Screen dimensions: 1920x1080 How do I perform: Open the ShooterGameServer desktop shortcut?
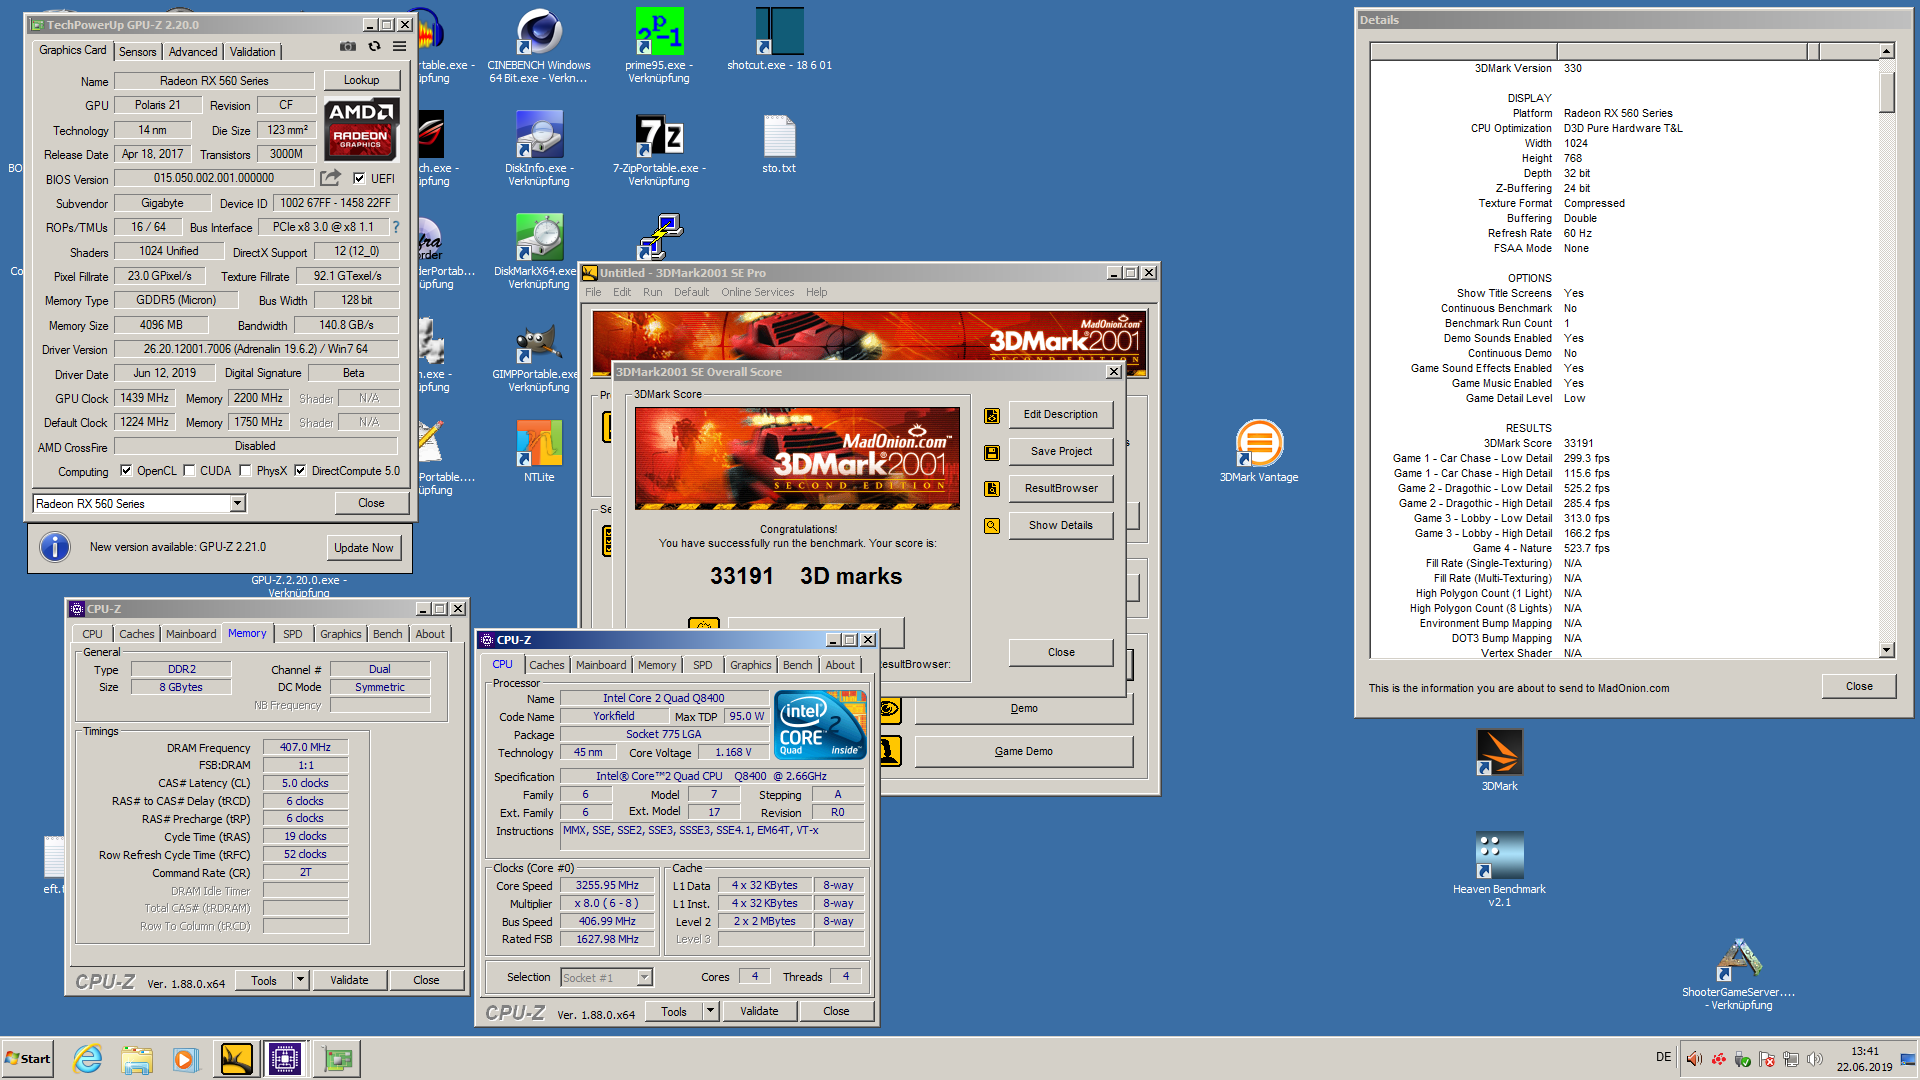point(1739,974)
